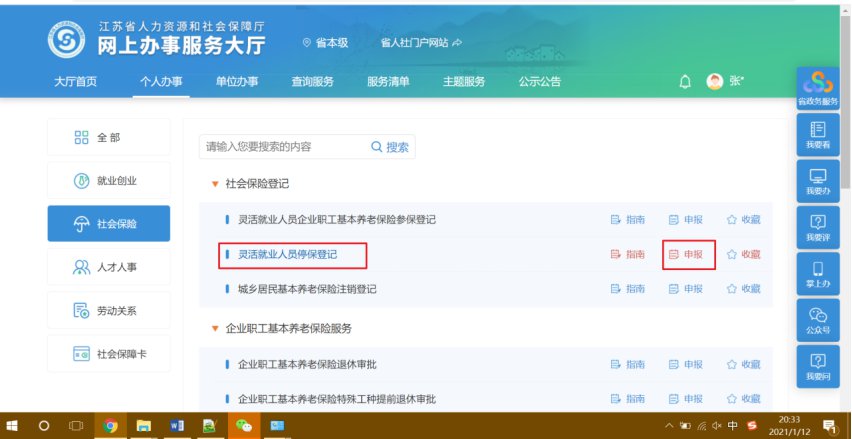Open the 我要问 help icon
The image size is (852, 439).
[x=817, y=365]
